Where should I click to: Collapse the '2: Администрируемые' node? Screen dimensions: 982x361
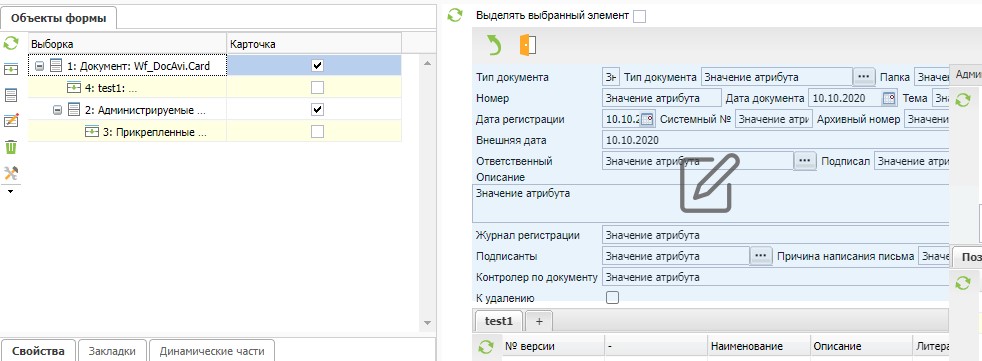(x=58, y=110)
